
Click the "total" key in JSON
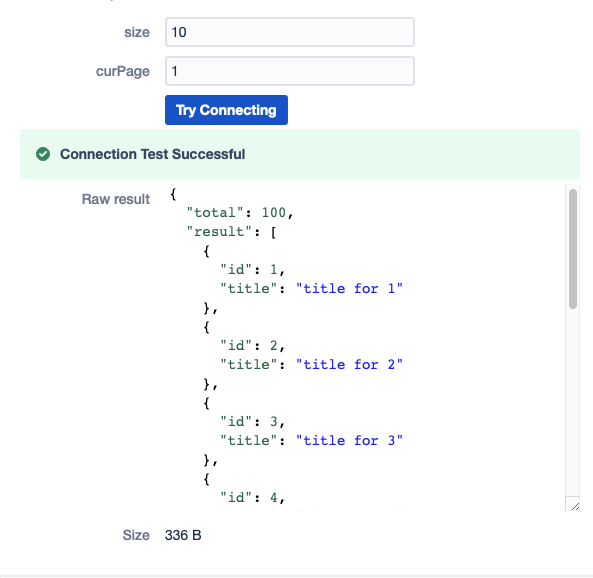pos(215,213)
